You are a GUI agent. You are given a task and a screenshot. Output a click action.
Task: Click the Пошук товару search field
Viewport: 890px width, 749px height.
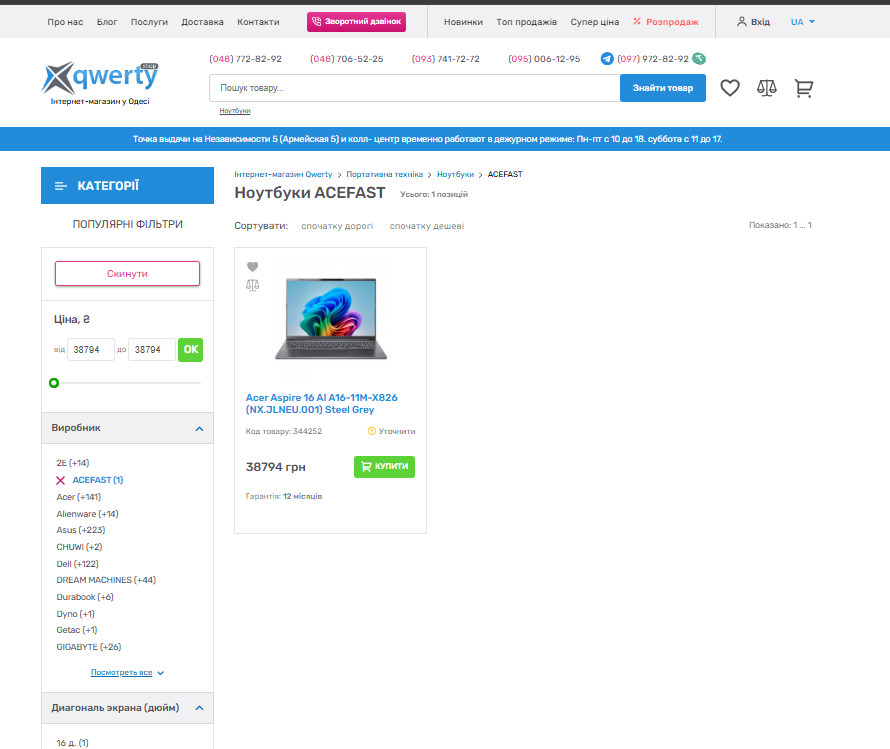pos(414,88)
